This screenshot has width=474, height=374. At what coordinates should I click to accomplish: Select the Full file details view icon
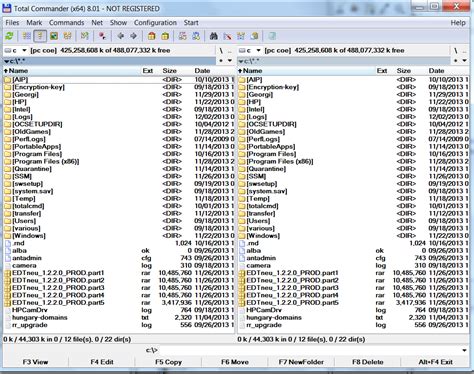point(40,36)
